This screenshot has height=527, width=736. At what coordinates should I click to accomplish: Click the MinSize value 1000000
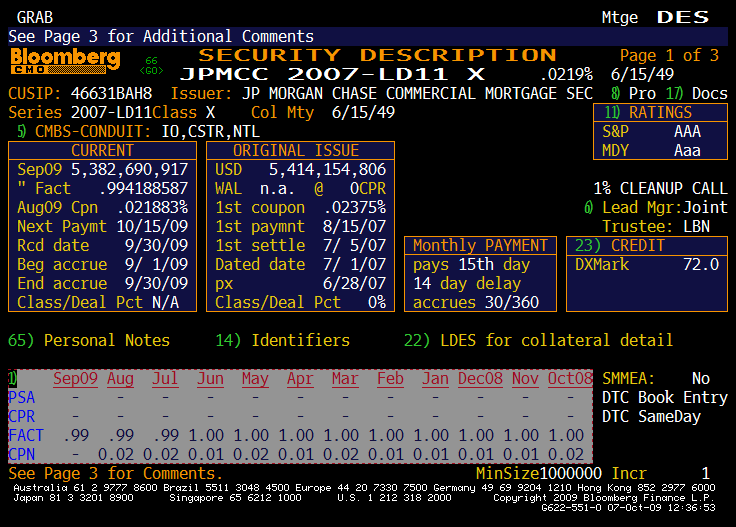pyautogui.click(x=570, y=473)
